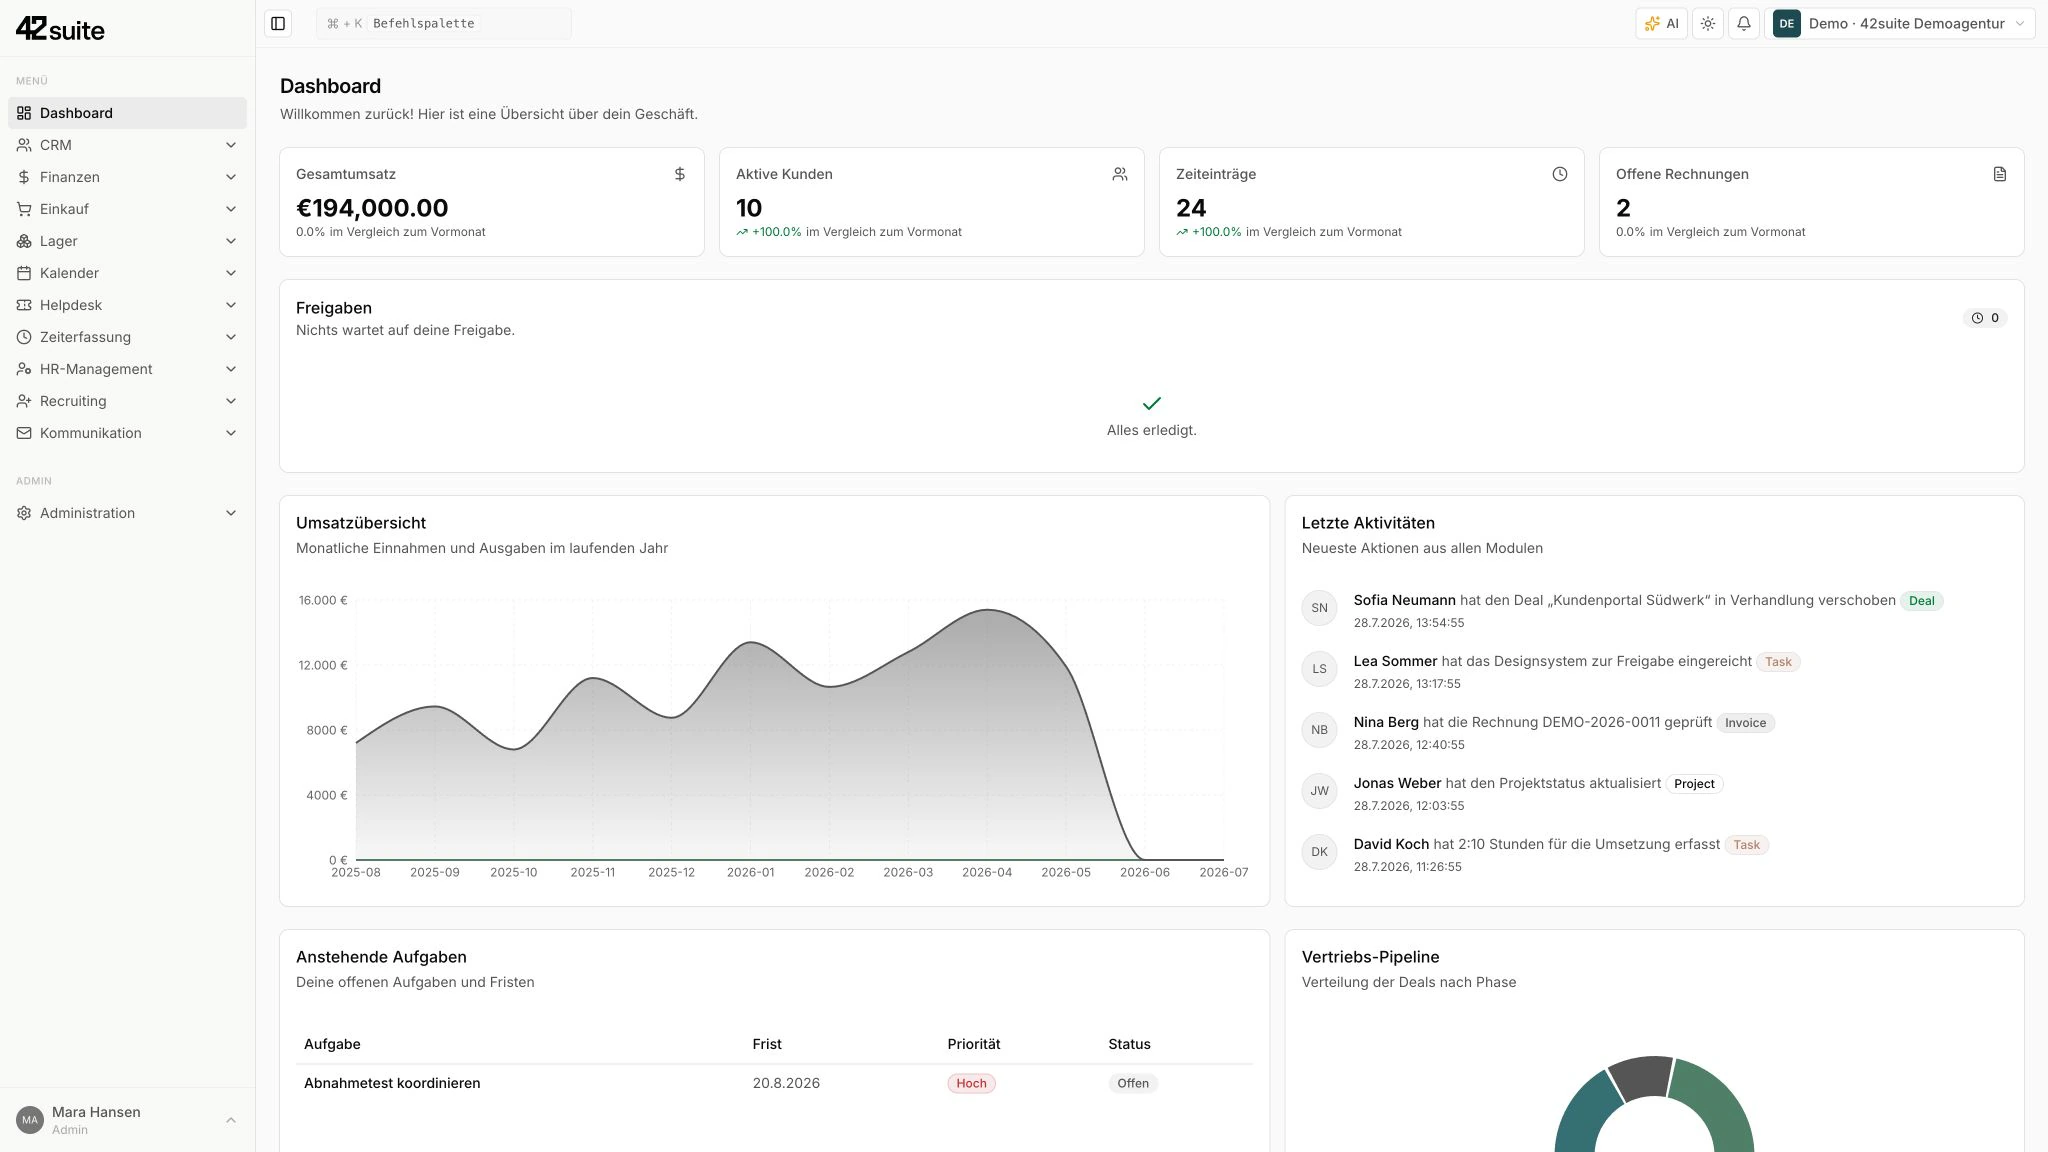Click the Finanzen dollar icon in sidebar
Image resolution: width=2048 pixels, height=1152 pixels.
[x=24, y=177]
